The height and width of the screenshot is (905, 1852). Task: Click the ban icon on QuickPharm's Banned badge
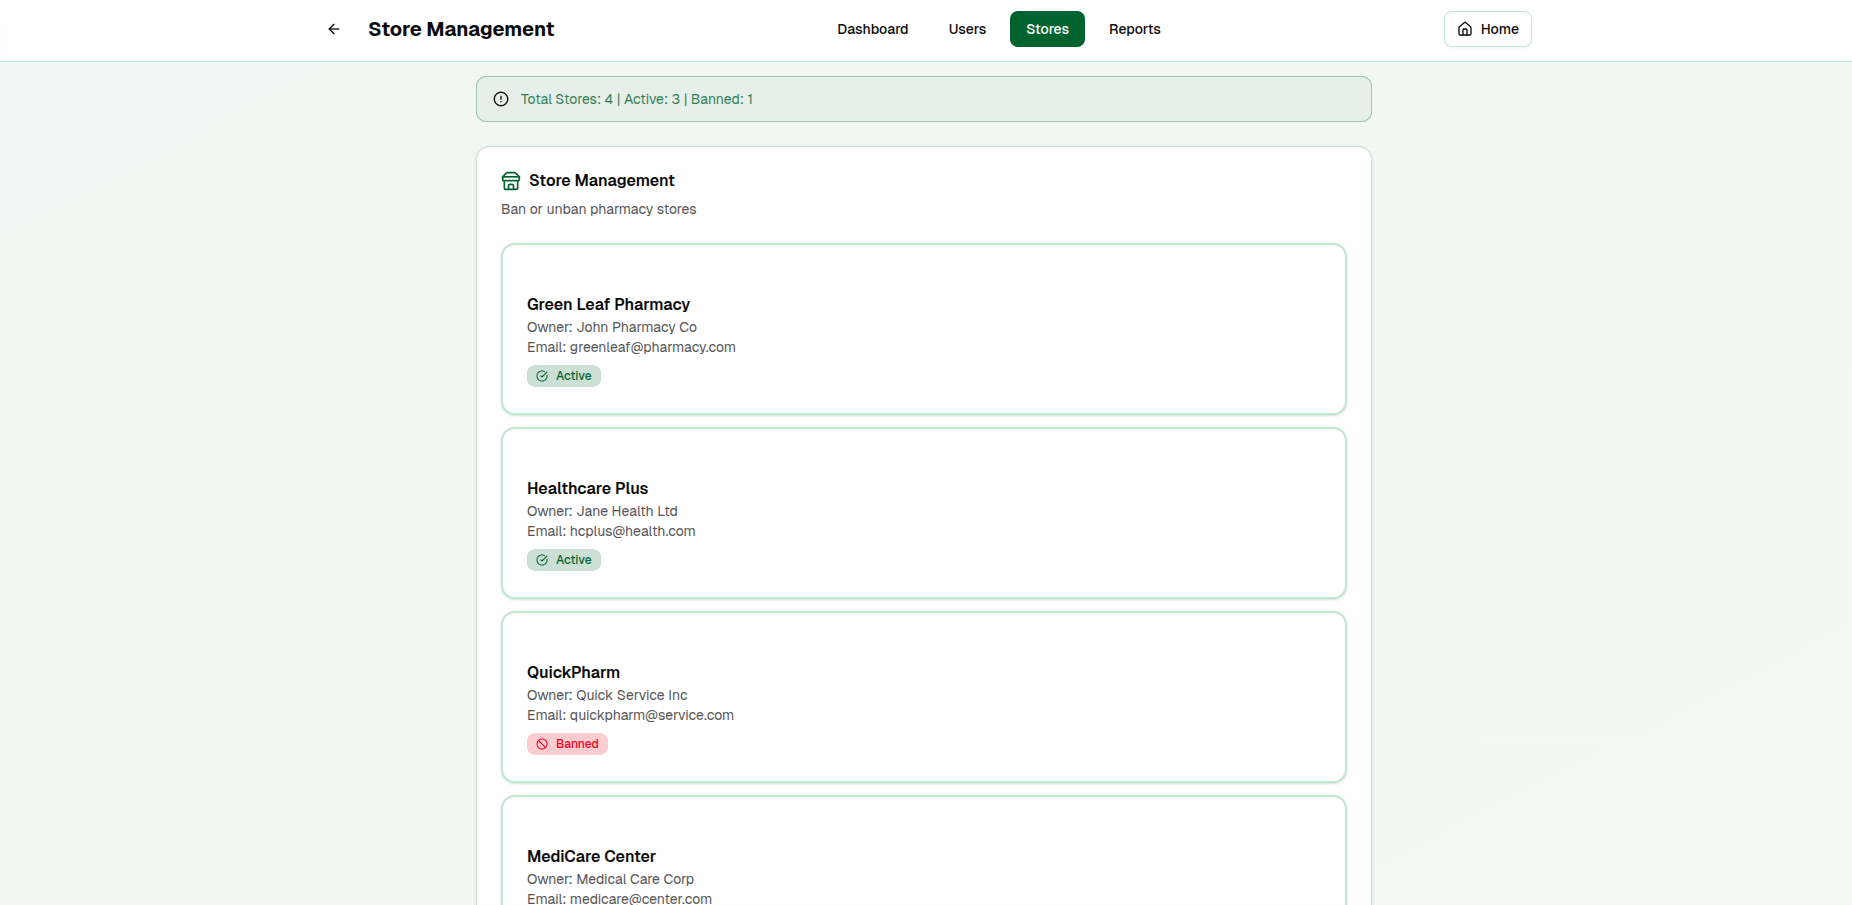(x=541, y=743)
